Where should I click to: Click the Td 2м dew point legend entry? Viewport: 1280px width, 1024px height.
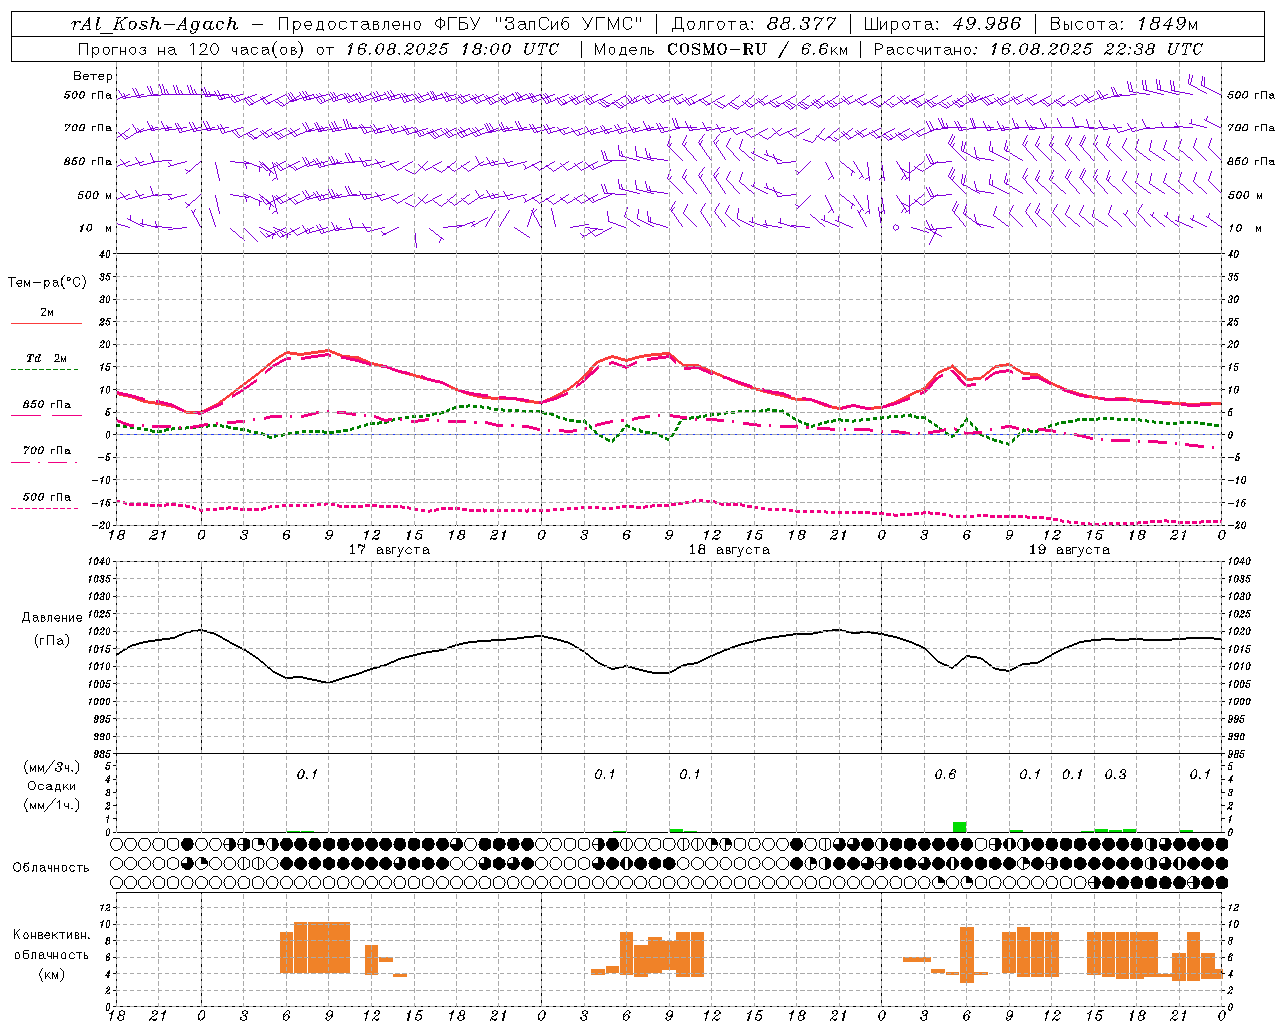click(x=47, y=358)
